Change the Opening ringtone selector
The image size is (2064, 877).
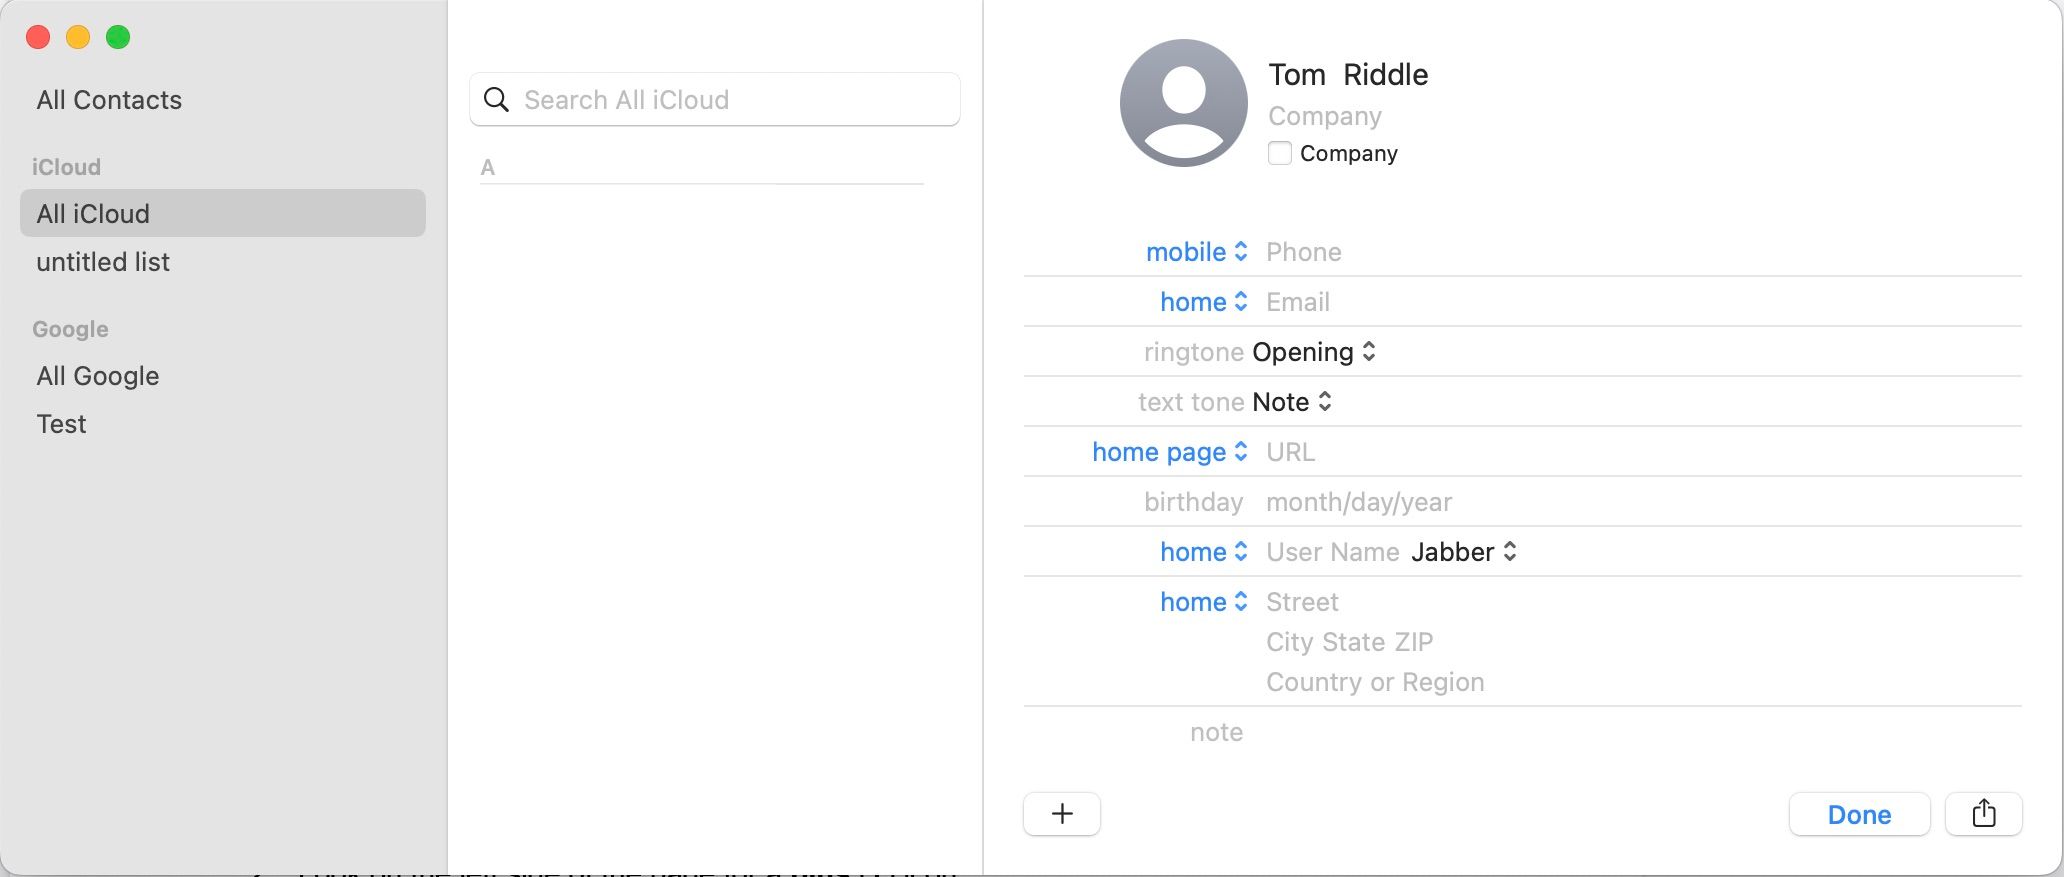pos(1314,352)
